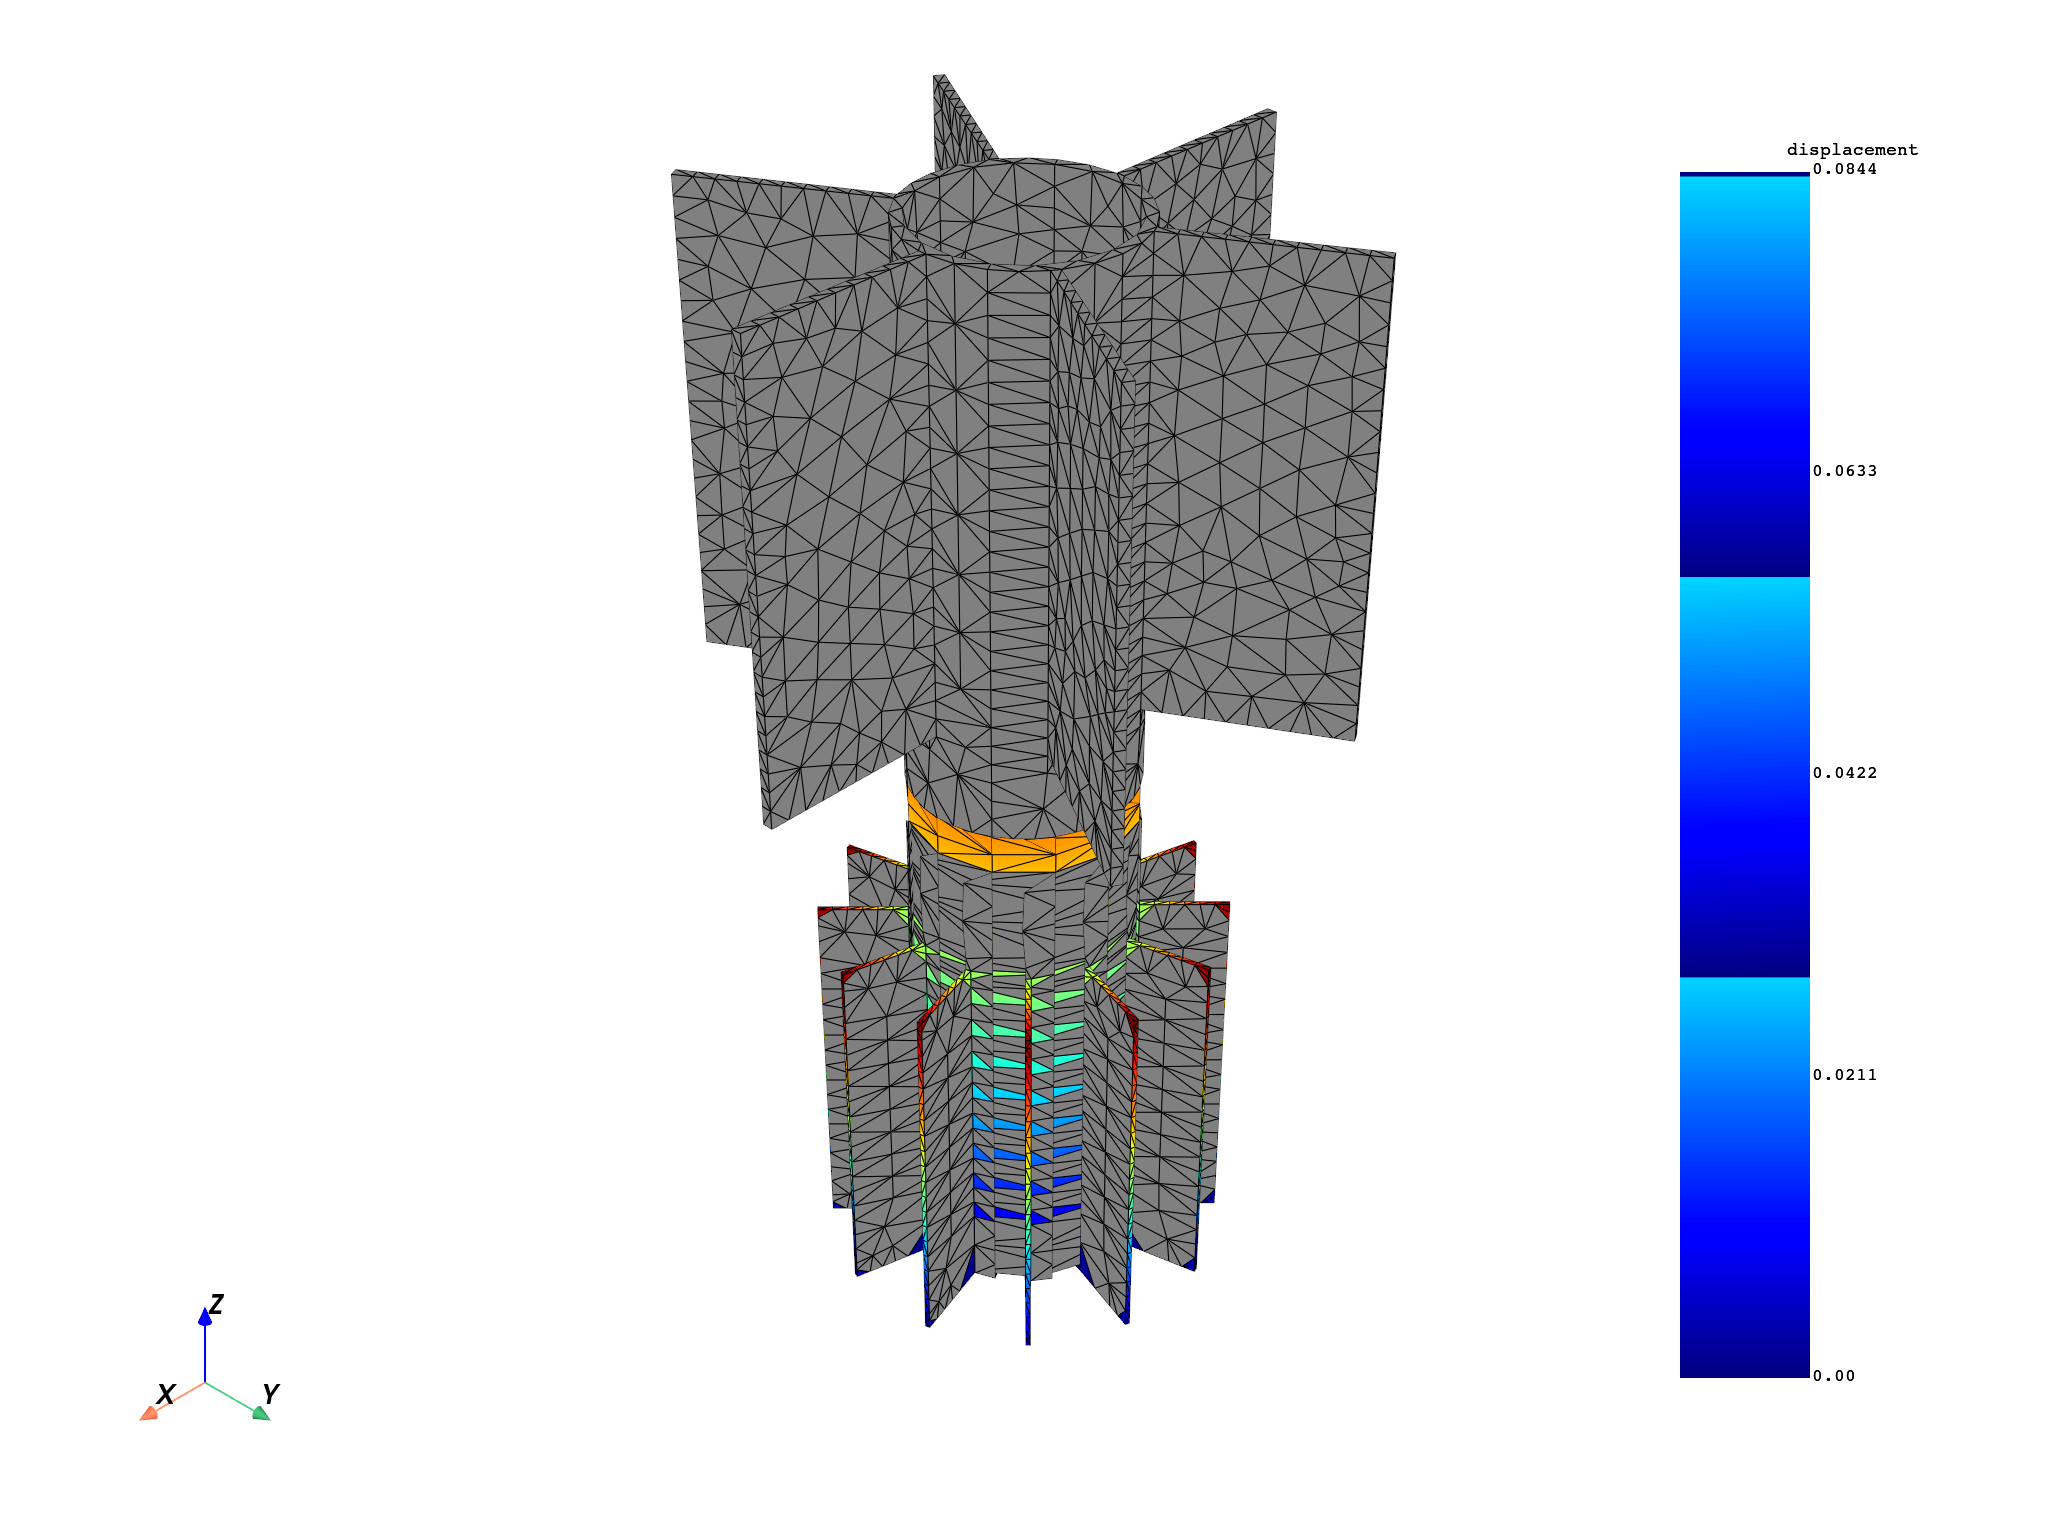Screen dimensions: 2048x1536
Task: Click the X label on axes triad
Action: (x=166, y=1394)
